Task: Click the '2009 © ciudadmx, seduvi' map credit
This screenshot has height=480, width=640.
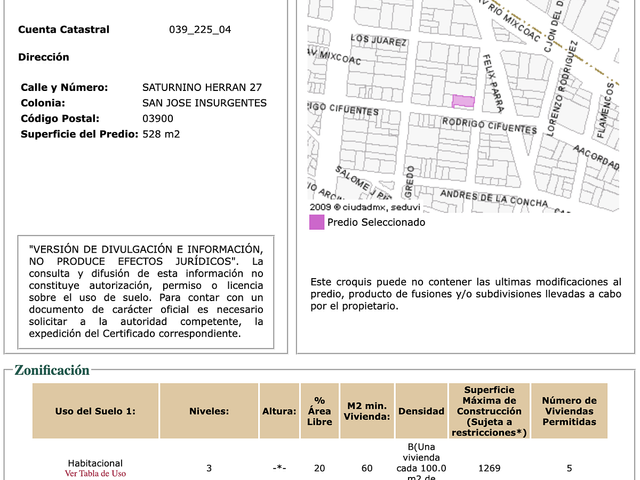Action: [x=365, y=207]
